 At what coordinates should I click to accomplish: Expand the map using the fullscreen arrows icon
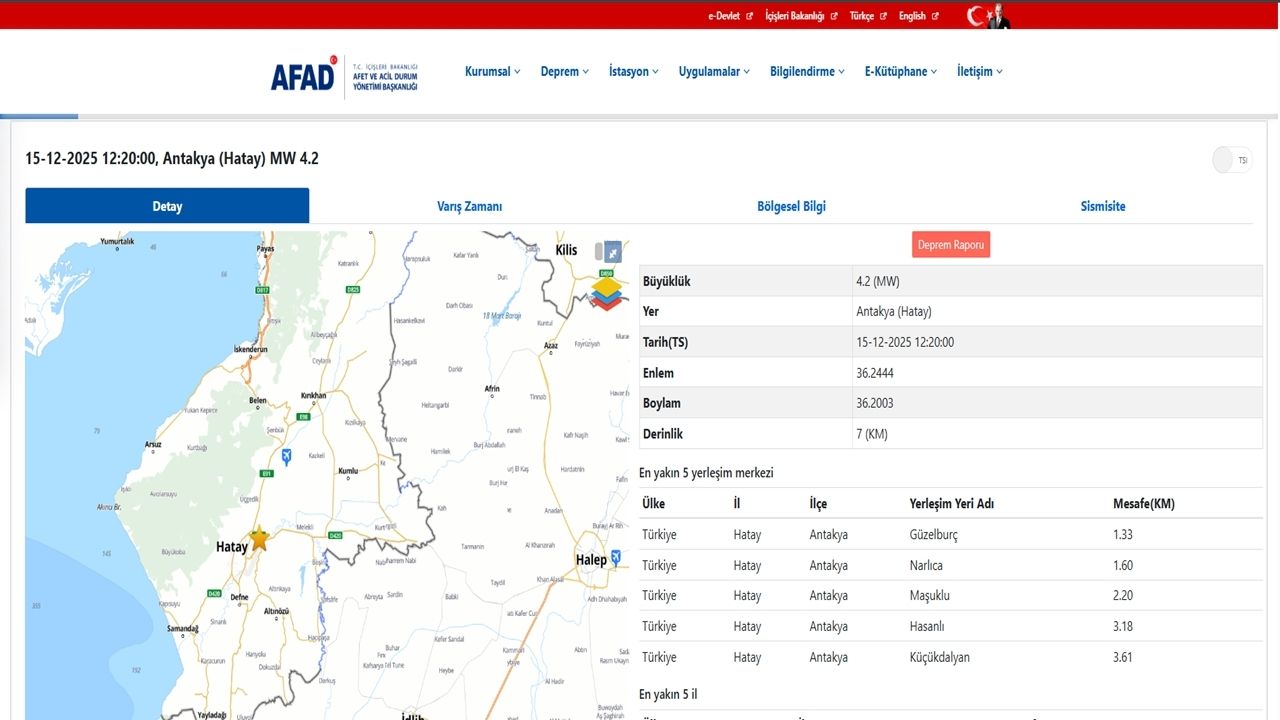click(612, 253)
